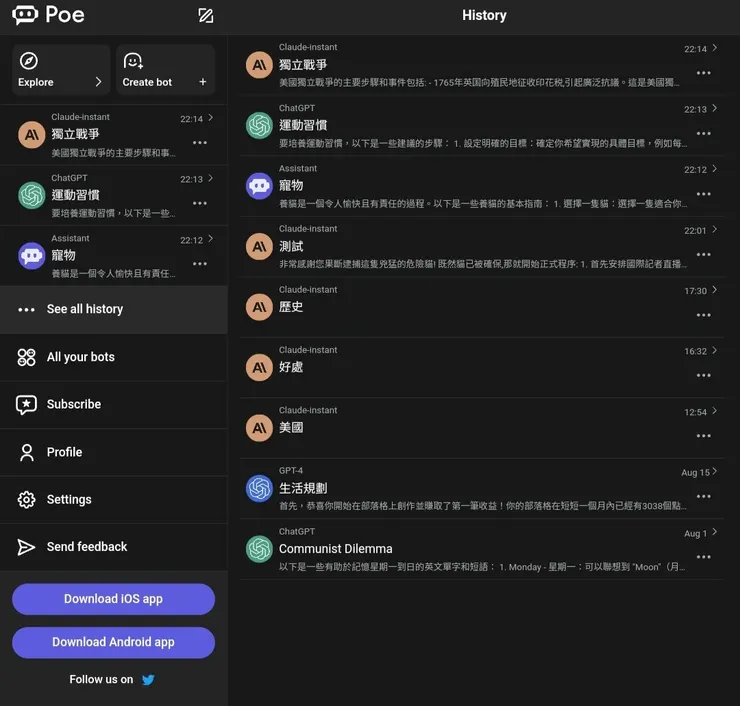
Task: Click the Settings gear icon
Action: coord(26,499)
